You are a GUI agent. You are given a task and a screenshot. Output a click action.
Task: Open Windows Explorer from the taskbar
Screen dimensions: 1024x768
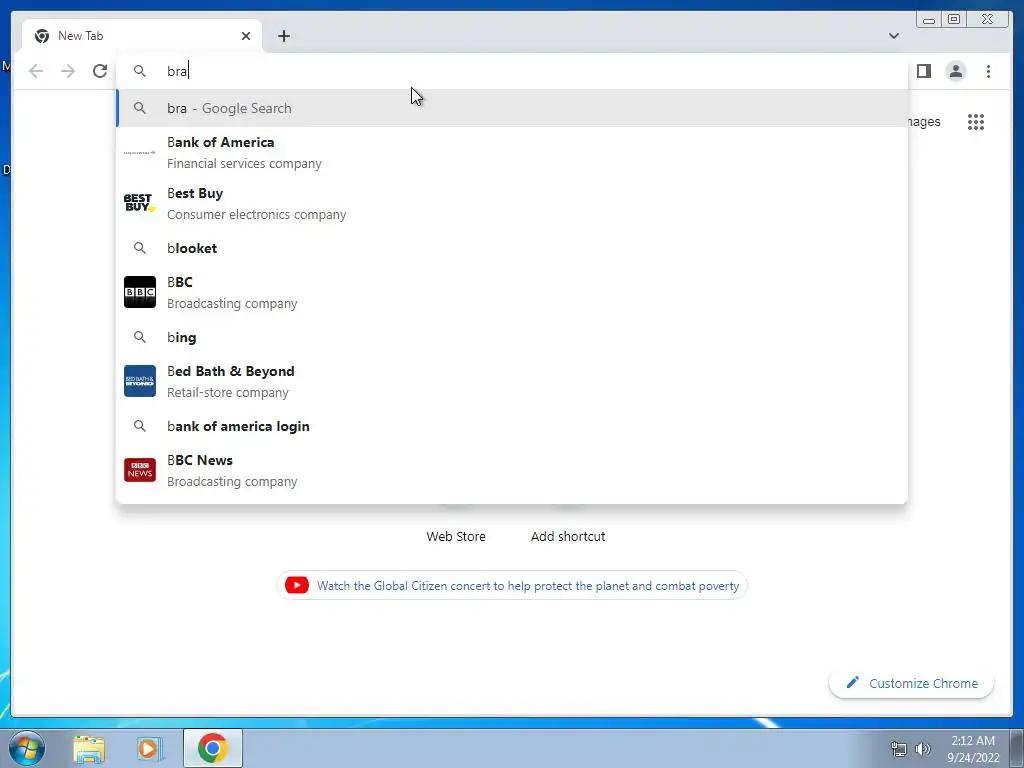coord(89,748)
